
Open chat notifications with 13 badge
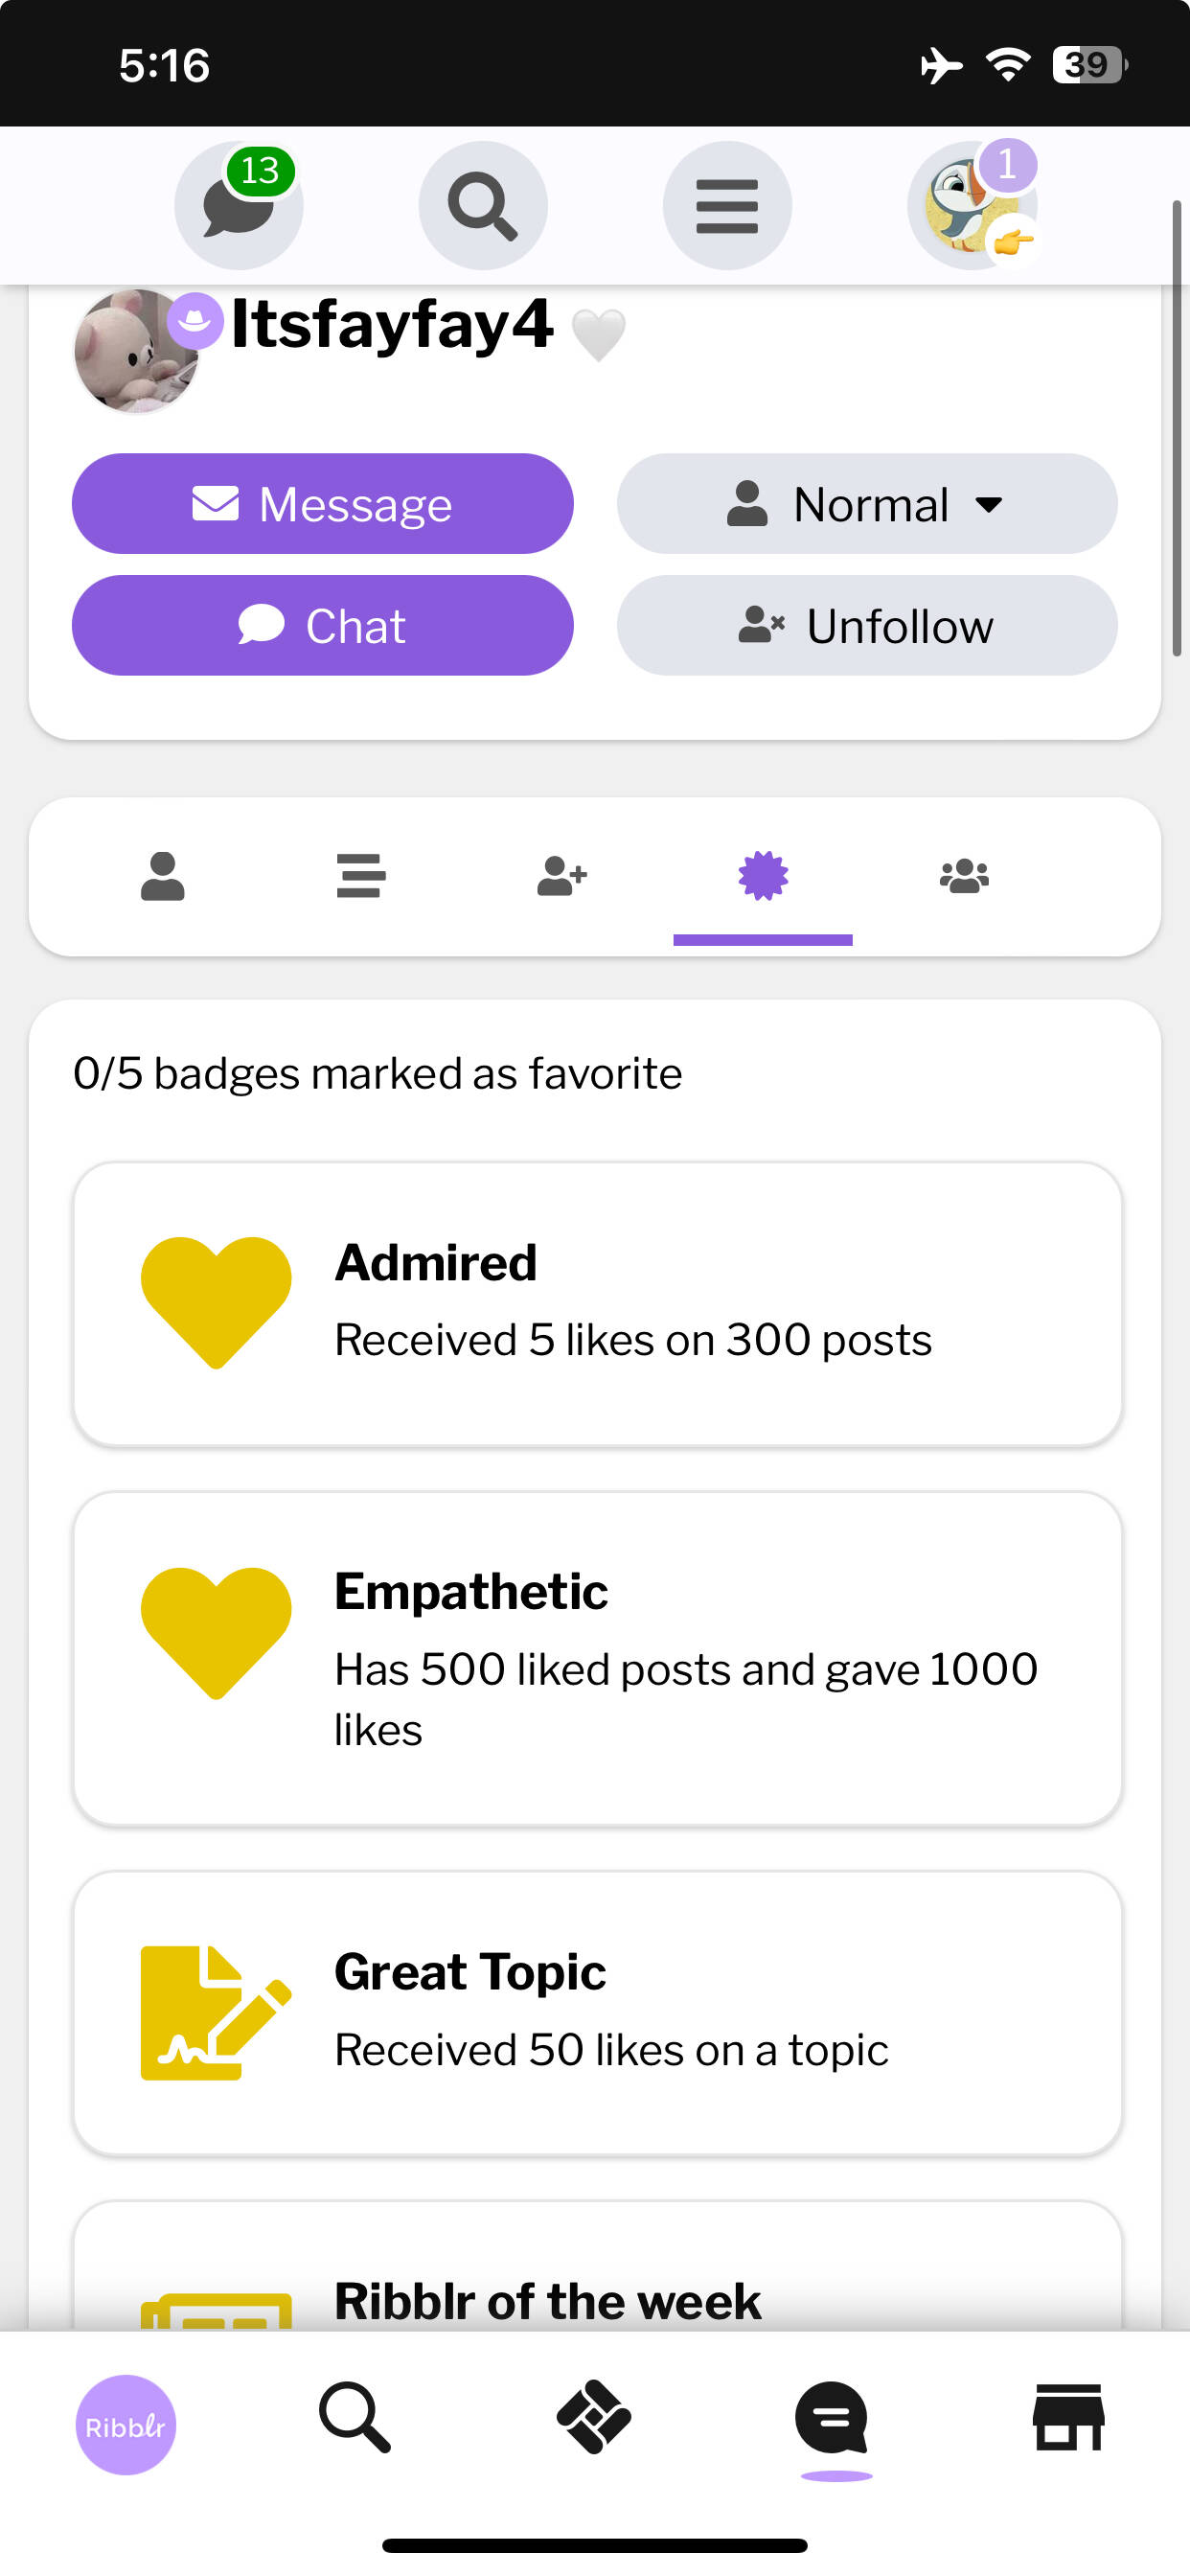pos(238,205)
